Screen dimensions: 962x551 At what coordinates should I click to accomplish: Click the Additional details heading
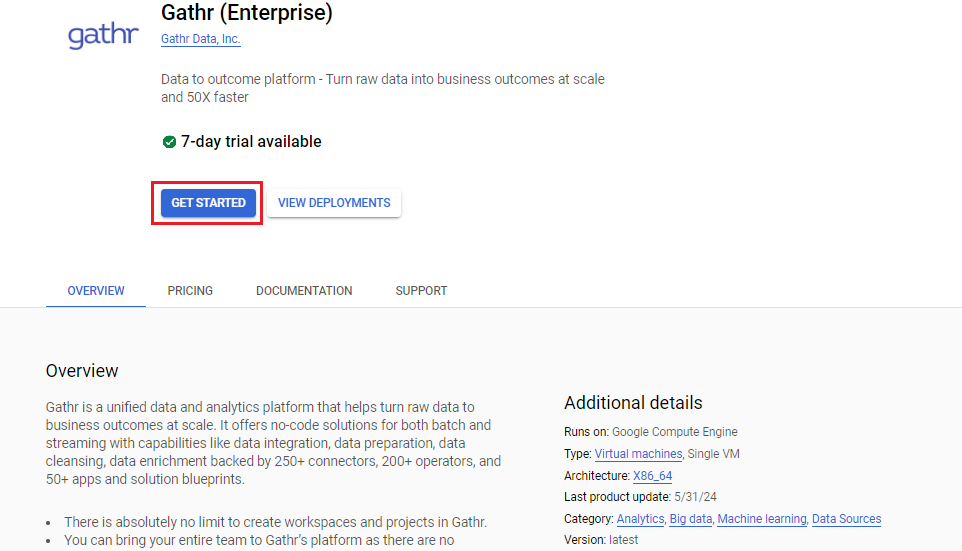point(633,403)
